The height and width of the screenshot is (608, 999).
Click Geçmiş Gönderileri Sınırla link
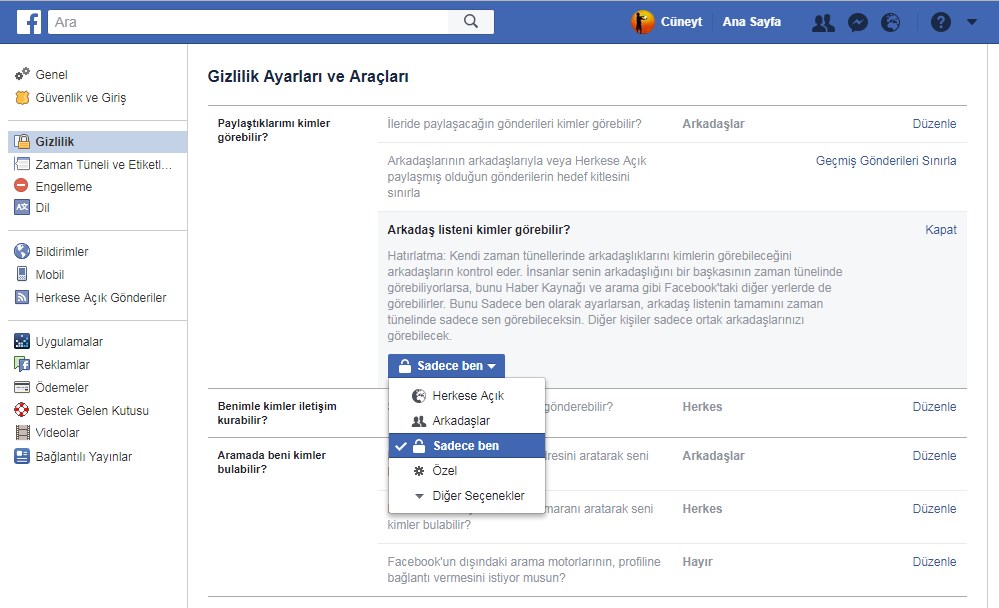(885, 161)
